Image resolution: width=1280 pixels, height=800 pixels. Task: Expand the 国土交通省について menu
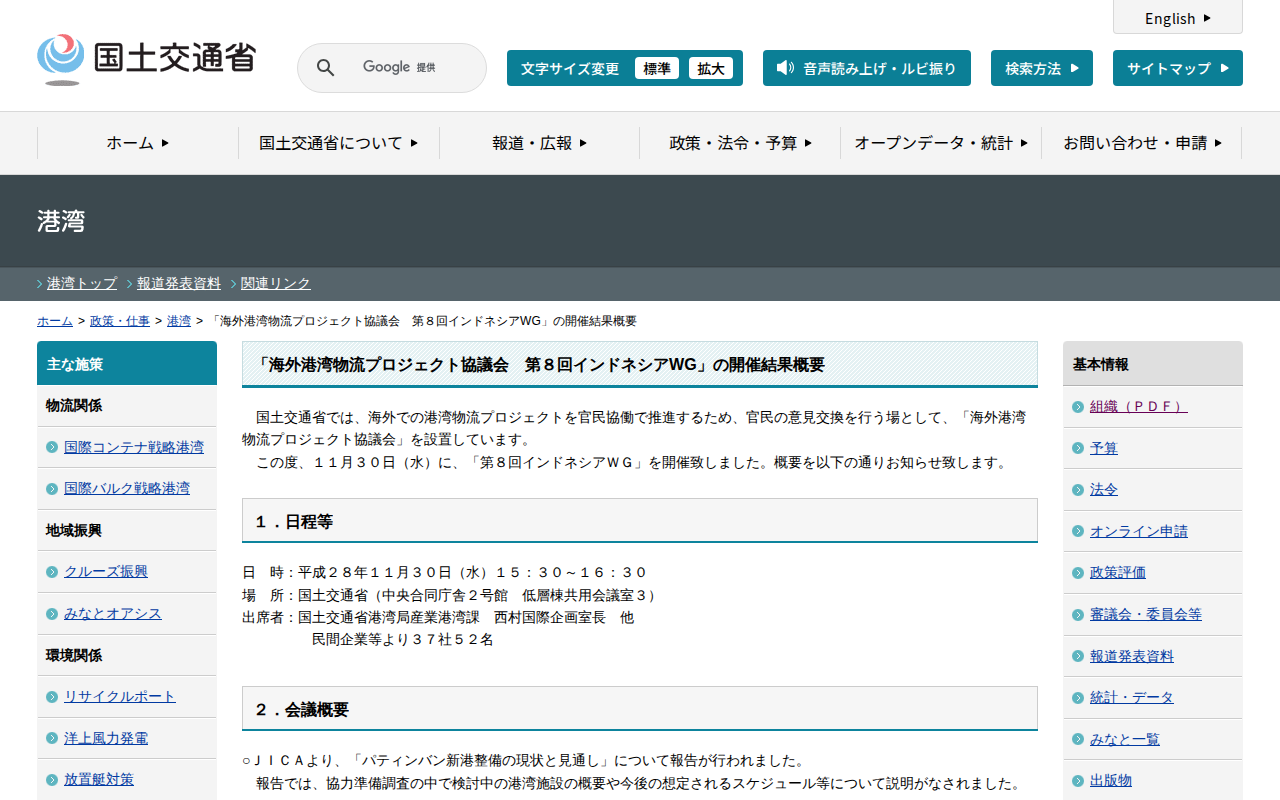[x=338, y=143]
